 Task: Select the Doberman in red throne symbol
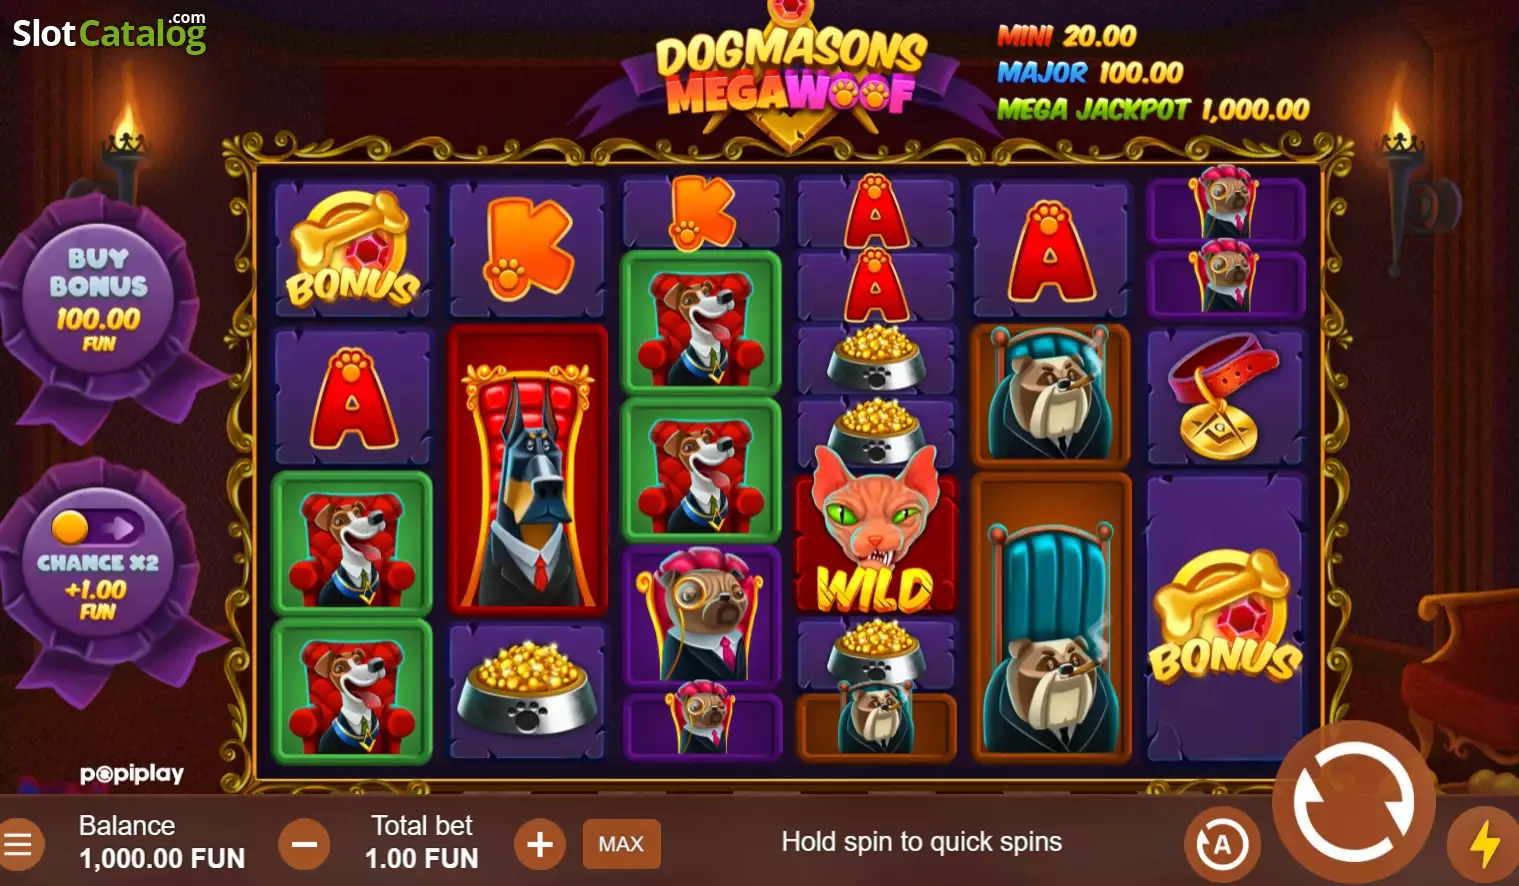coord(527,469)
